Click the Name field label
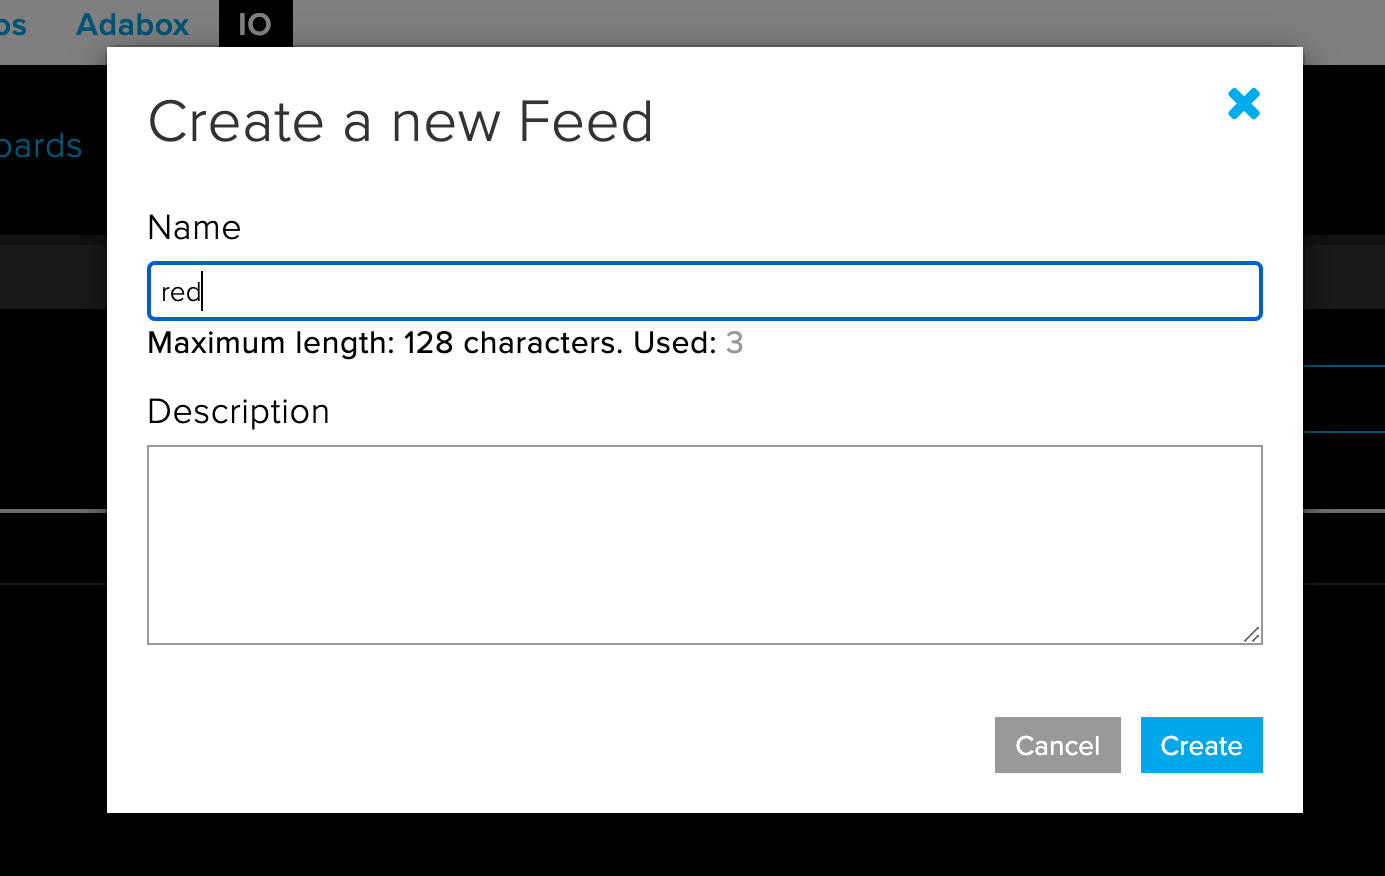Viewport: 1385px width, 876px height. tap(194, 228)
